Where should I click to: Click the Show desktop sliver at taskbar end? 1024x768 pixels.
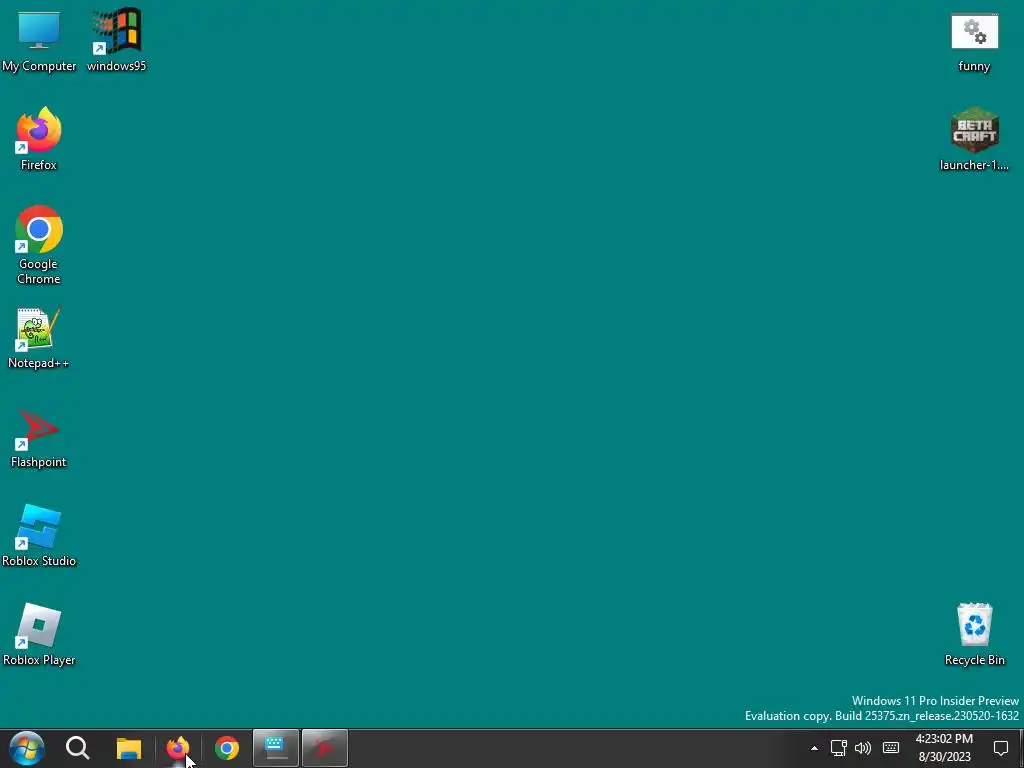click(x=1021, y=748)
